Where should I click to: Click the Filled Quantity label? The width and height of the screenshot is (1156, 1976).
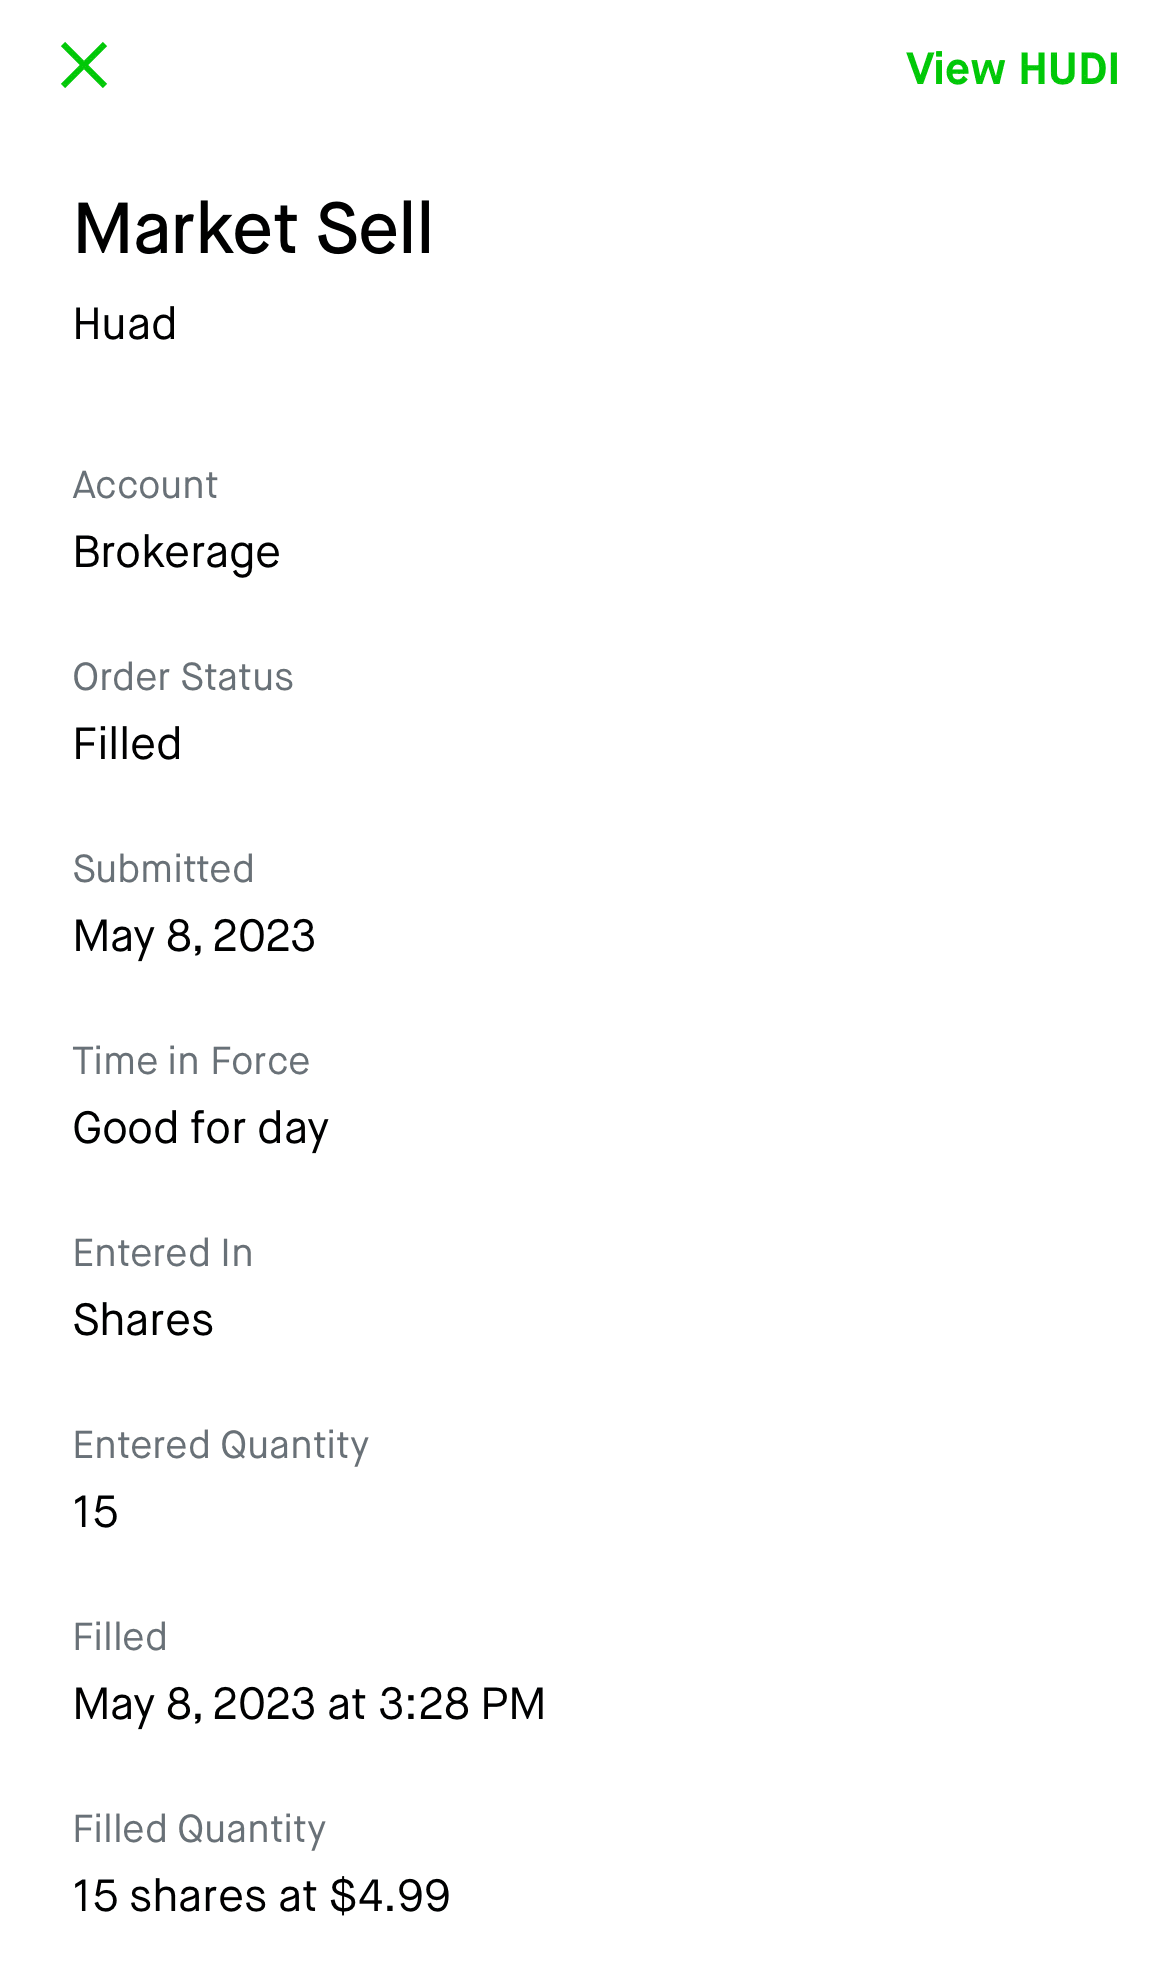coord(199,1829)
